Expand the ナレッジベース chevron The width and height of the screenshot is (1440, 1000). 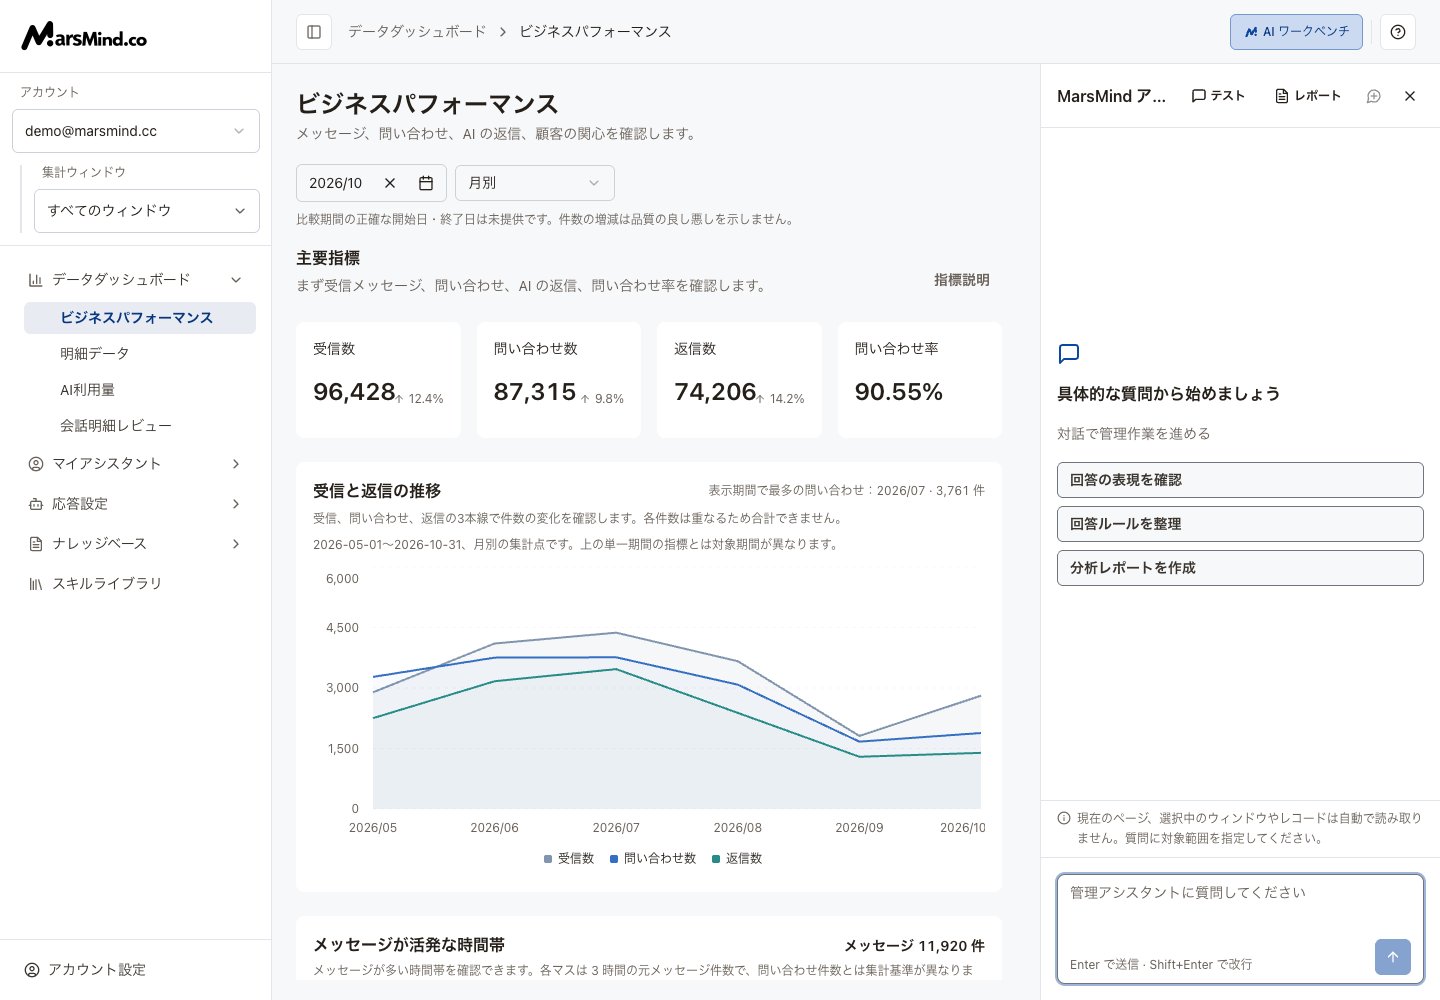point(236,544)
